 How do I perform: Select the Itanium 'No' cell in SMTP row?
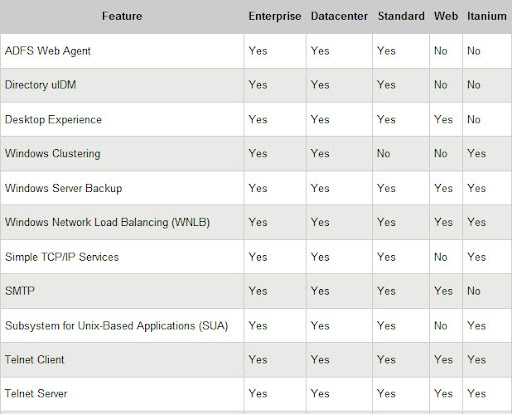click(473, 291)
